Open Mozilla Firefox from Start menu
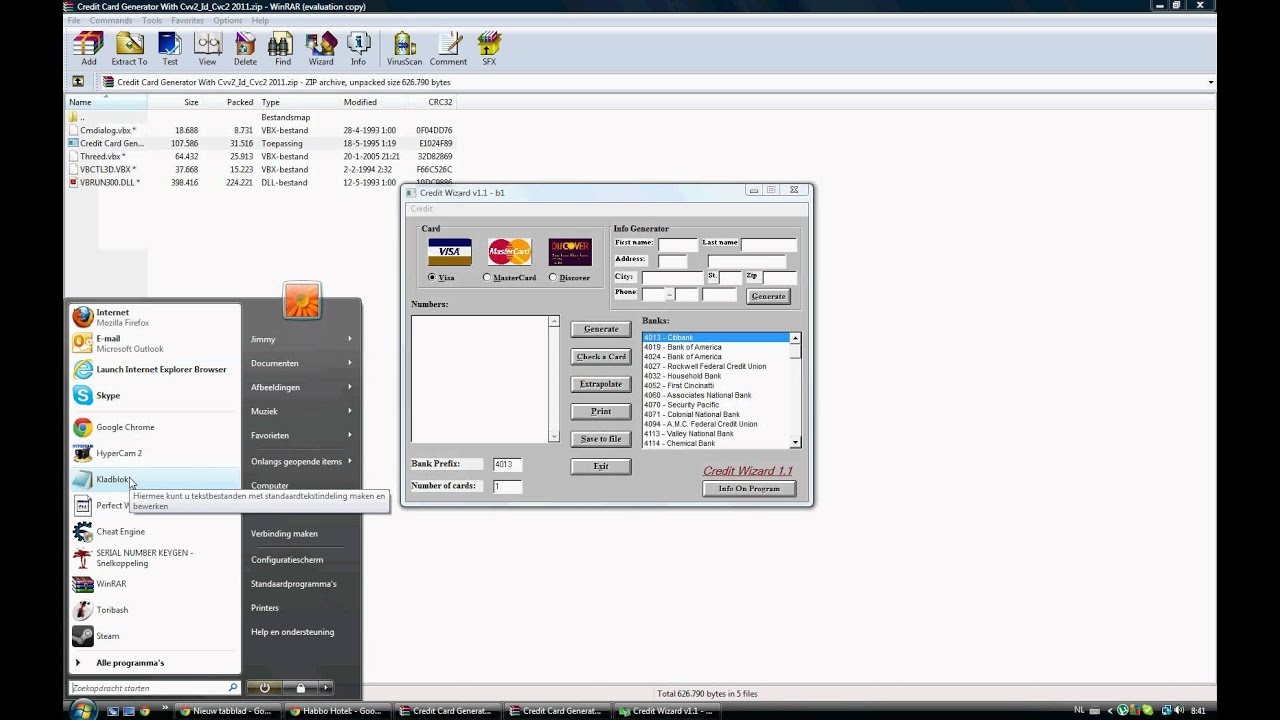This screenshot has width=1280, height=720. tap(155, 317)
